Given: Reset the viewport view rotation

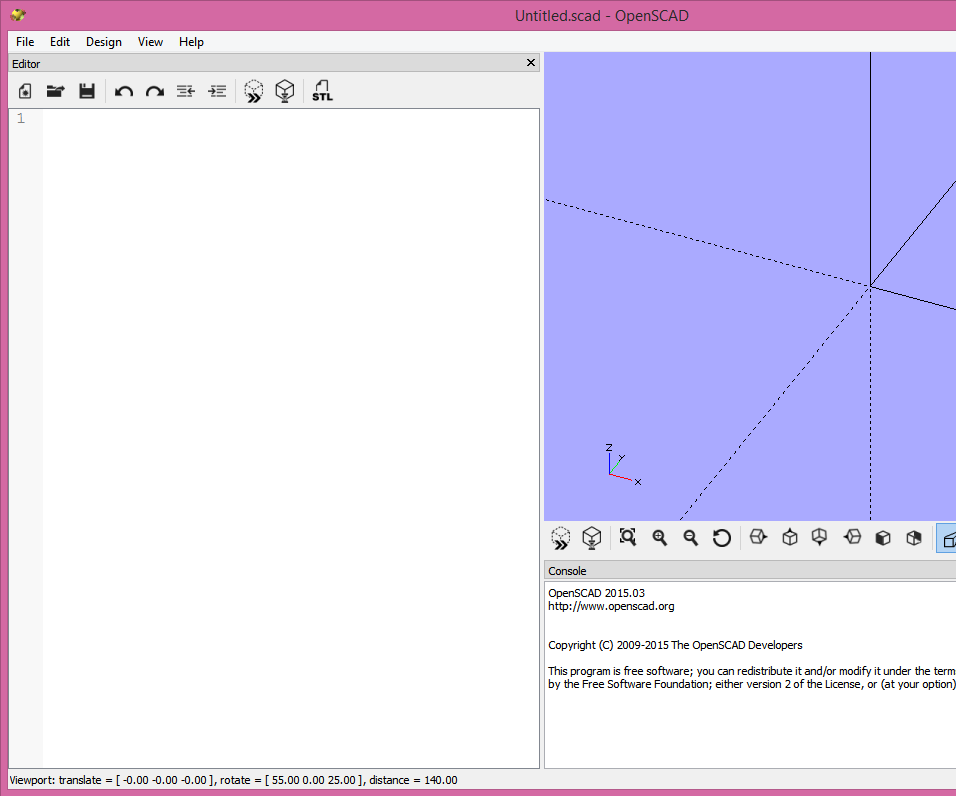Looking at the screenshot, I should [722, 537].
